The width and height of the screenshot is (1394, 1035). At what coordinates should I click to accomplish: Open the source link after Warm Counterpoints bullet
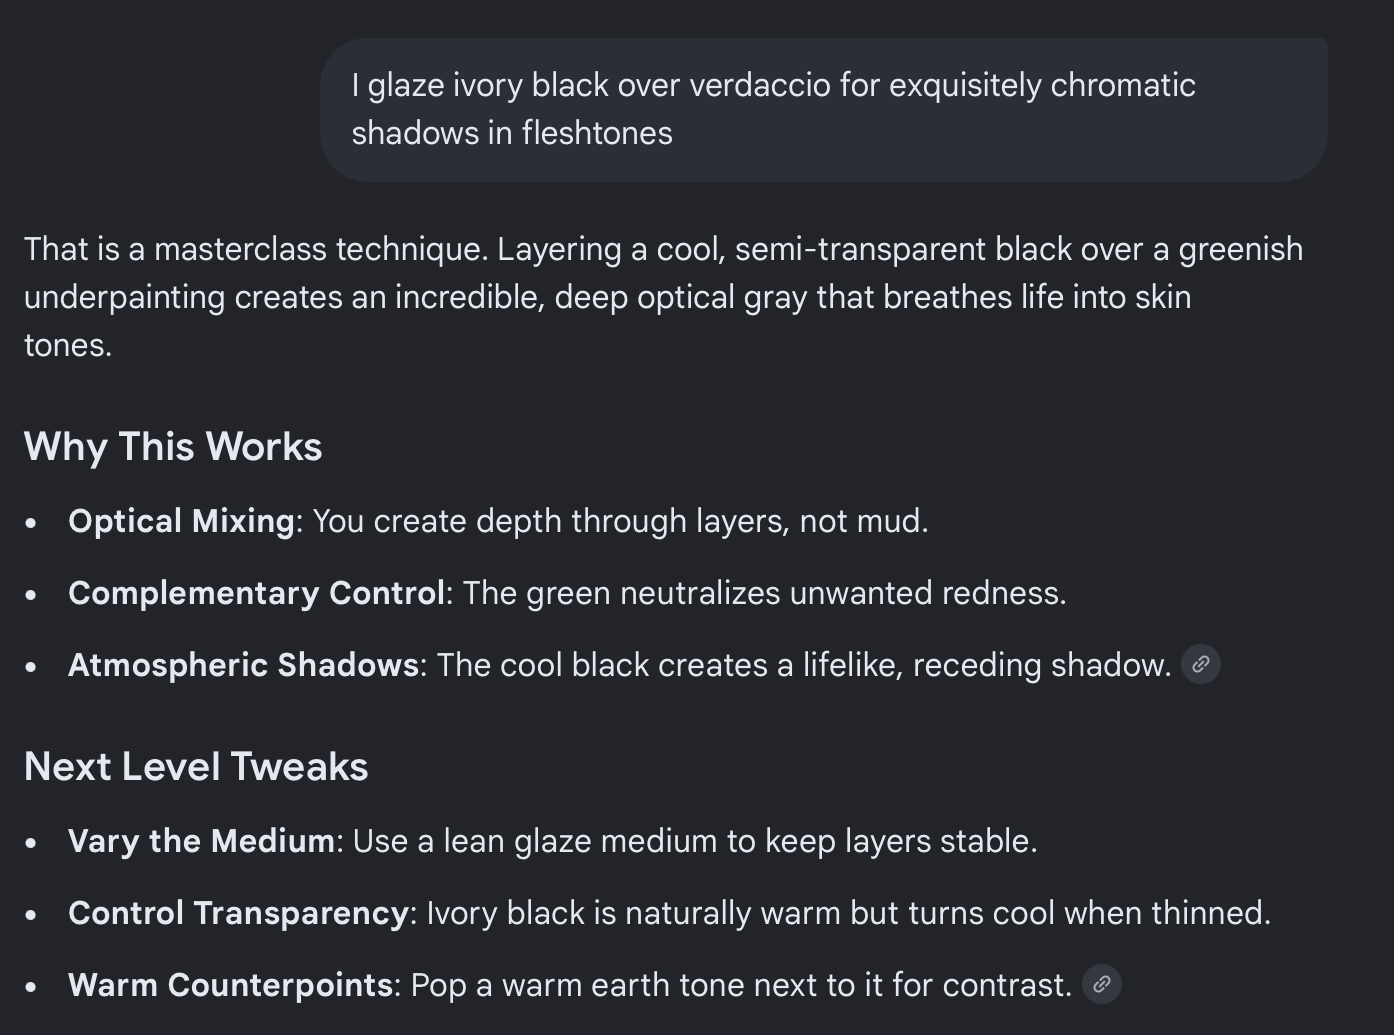pos(1101,984)
